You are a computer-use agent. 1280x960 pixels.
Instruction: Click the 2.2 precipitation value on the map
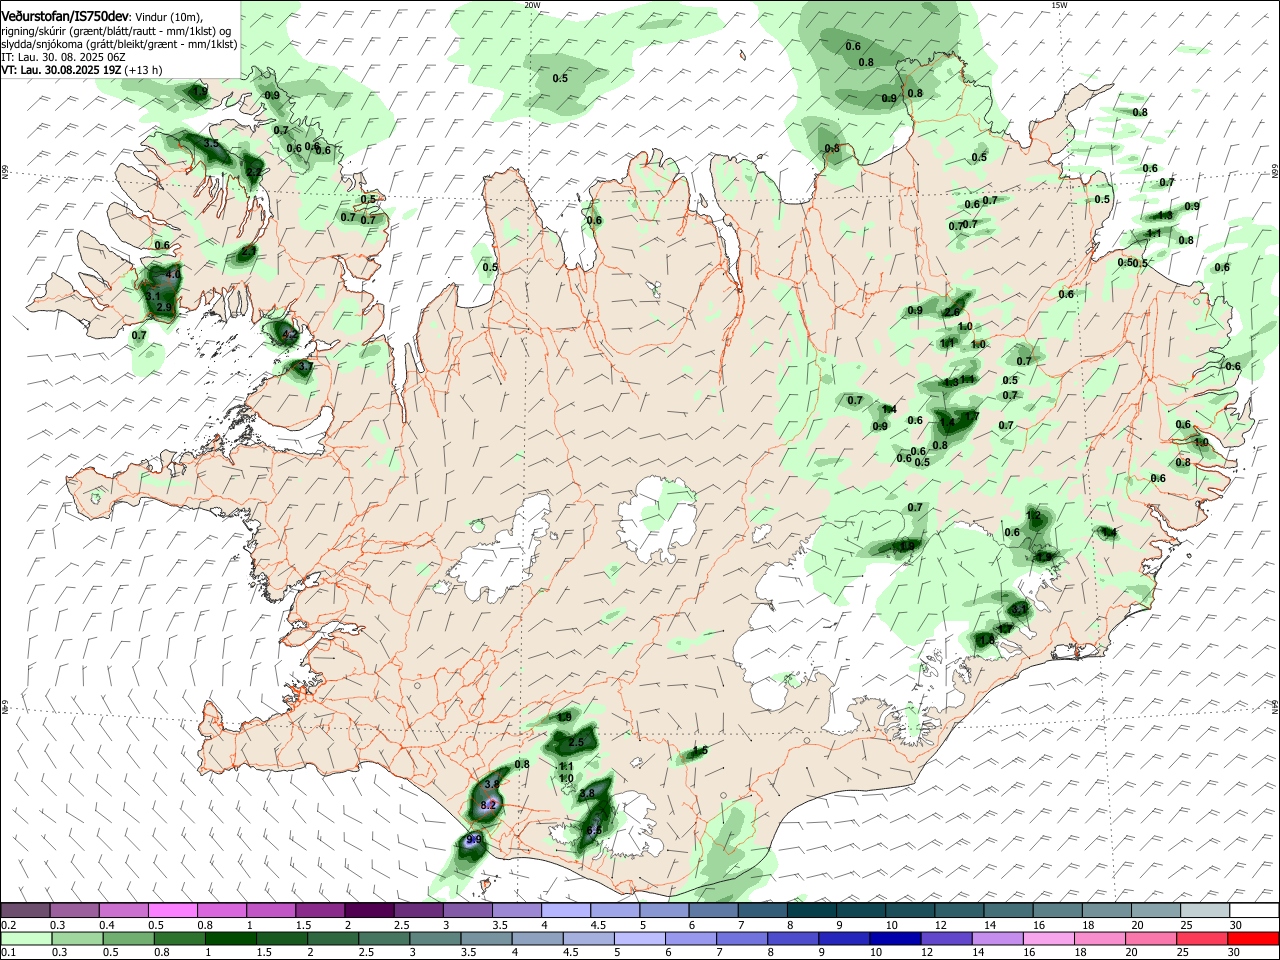(253, 172)
